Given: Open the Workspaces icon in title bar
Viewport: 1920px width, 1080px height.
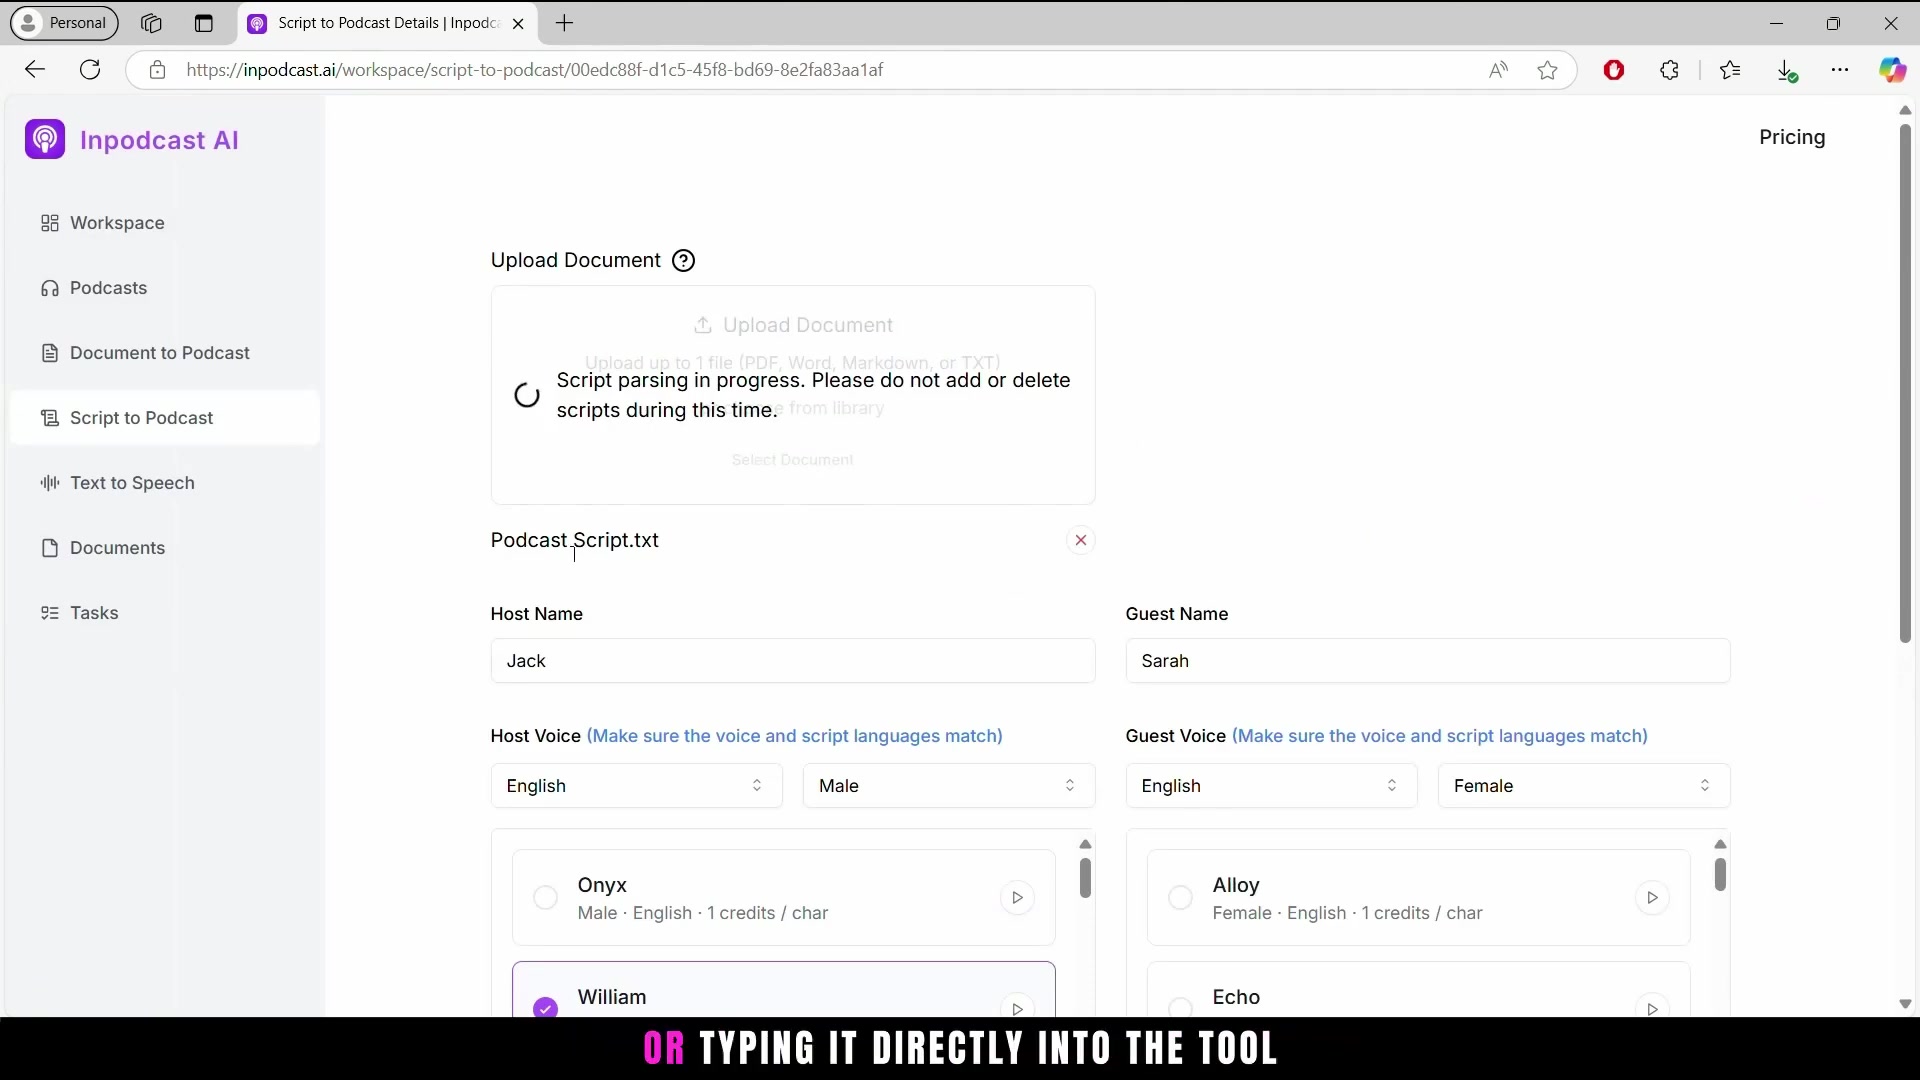Looking at the screenshot, I should click(x=151, y=23).
